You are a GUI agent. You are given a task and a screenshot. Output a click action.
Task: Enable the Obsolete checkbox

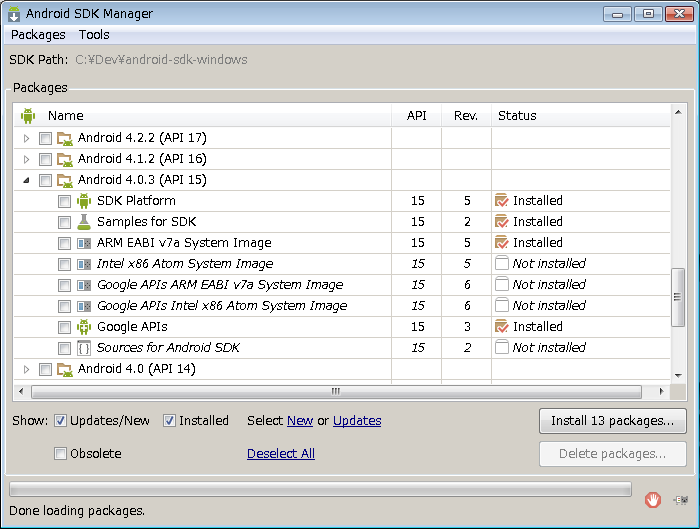tap(61, 454)
